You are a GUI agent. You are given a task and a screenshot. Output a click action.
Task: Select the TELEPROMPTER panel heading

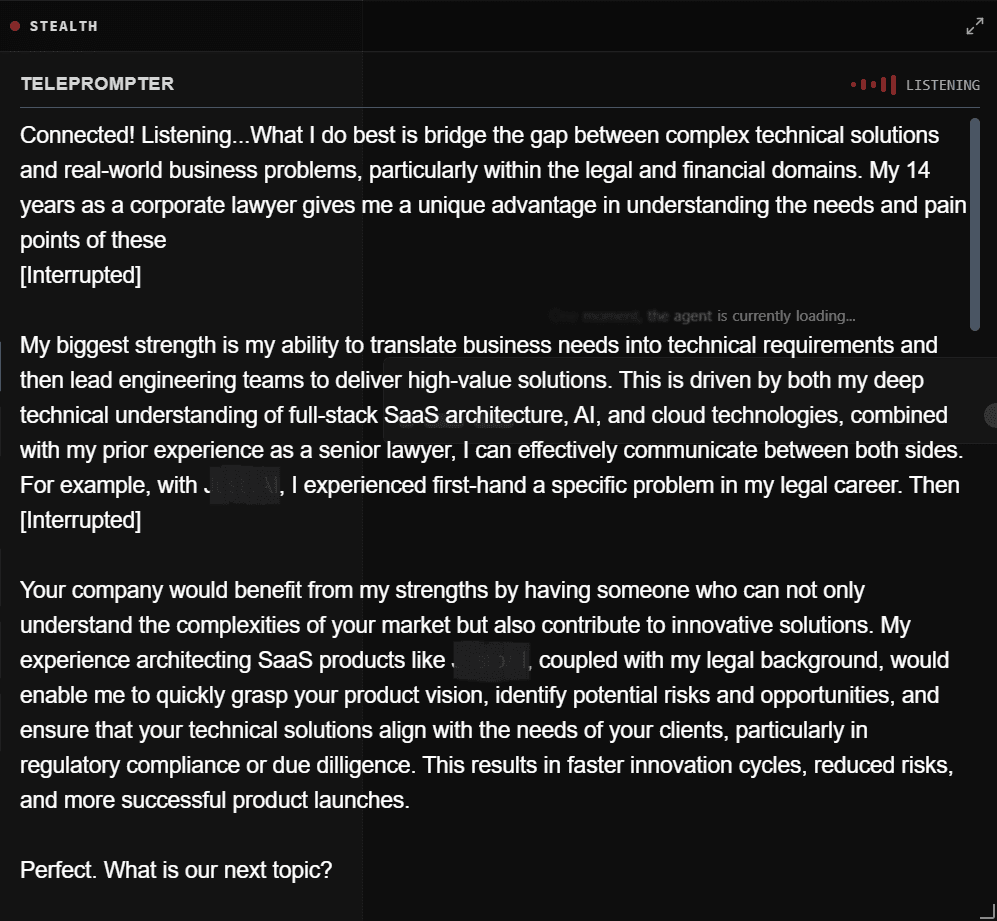pyautogui.click(x=97, y=84)
